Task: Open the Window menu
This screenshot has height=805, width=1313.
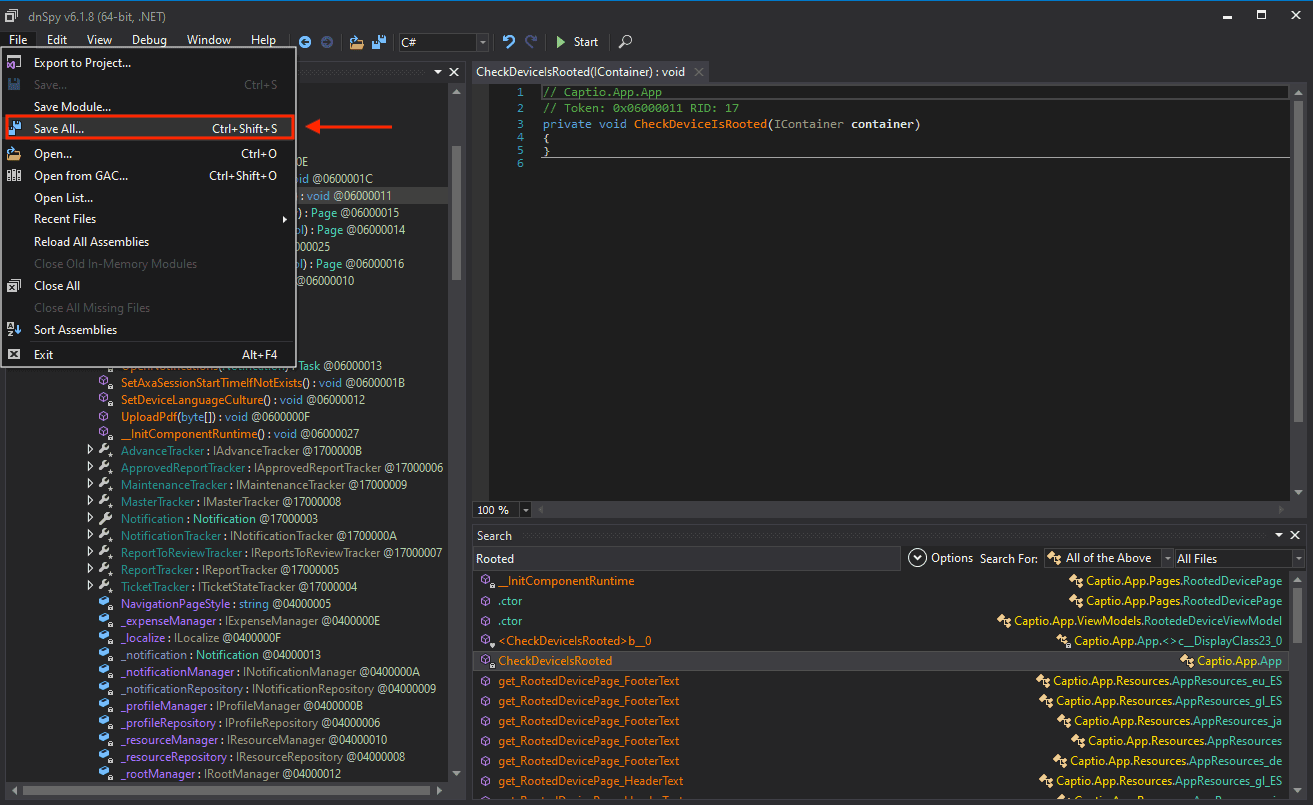Action: [209, 40]
